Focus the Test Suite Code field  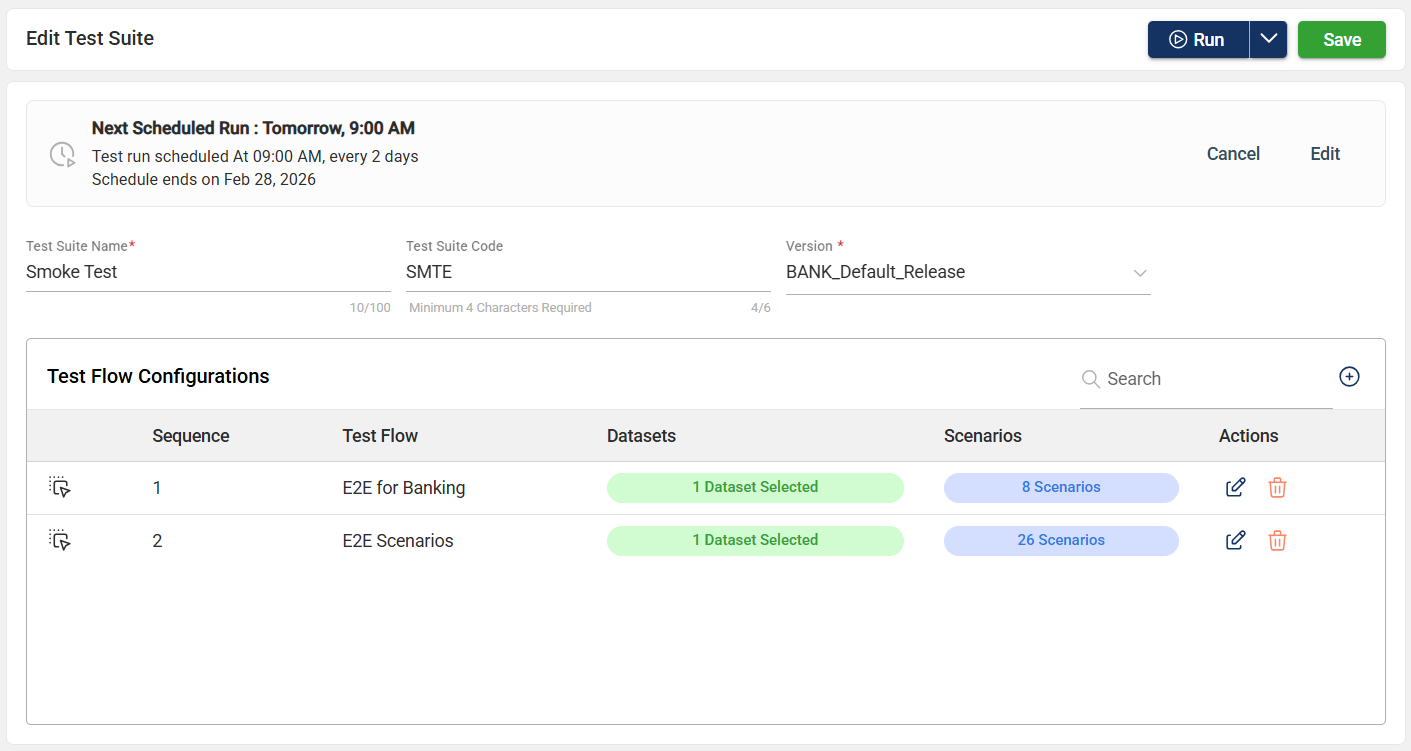click(588, 272)
